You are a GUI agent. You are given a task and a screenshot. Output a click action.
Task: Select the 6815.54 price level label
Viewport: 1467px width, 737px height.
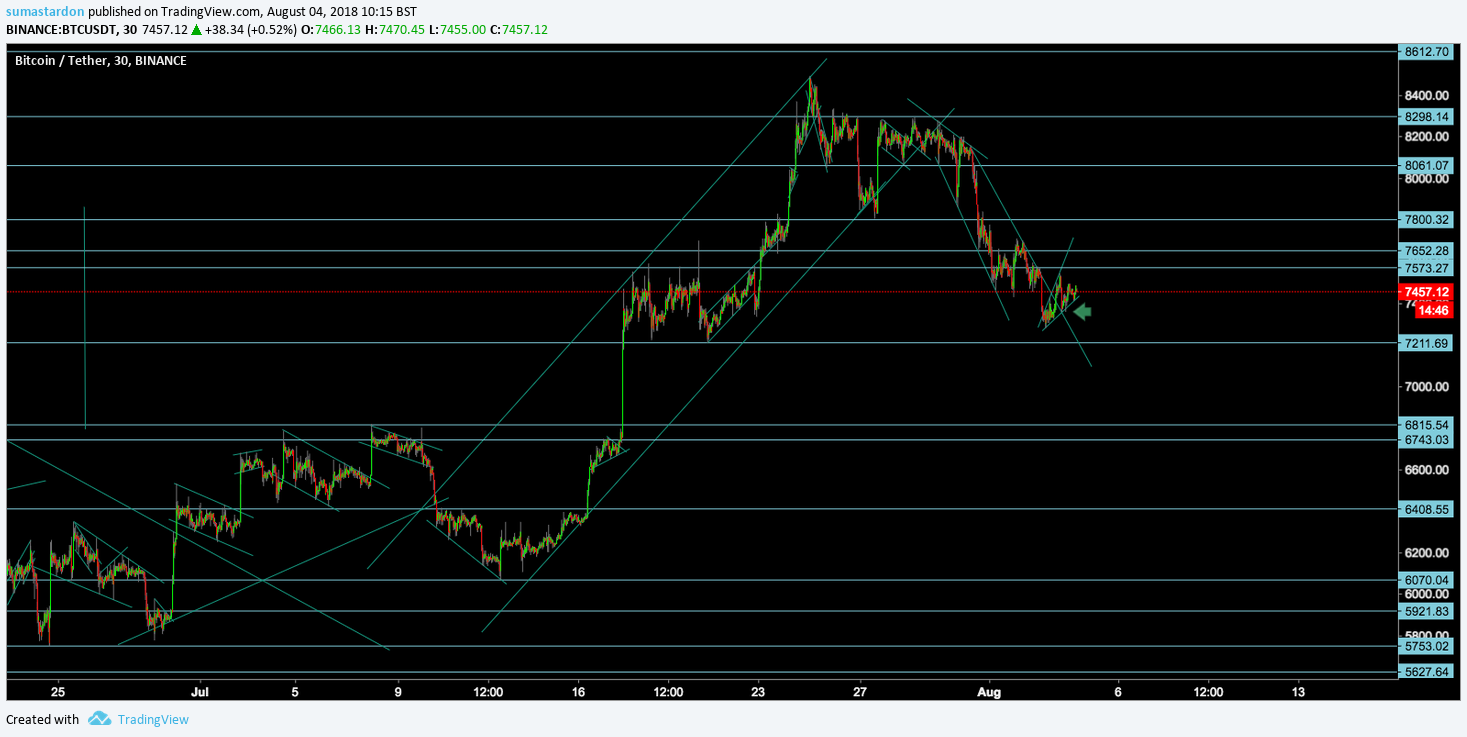click(1425, 425)
